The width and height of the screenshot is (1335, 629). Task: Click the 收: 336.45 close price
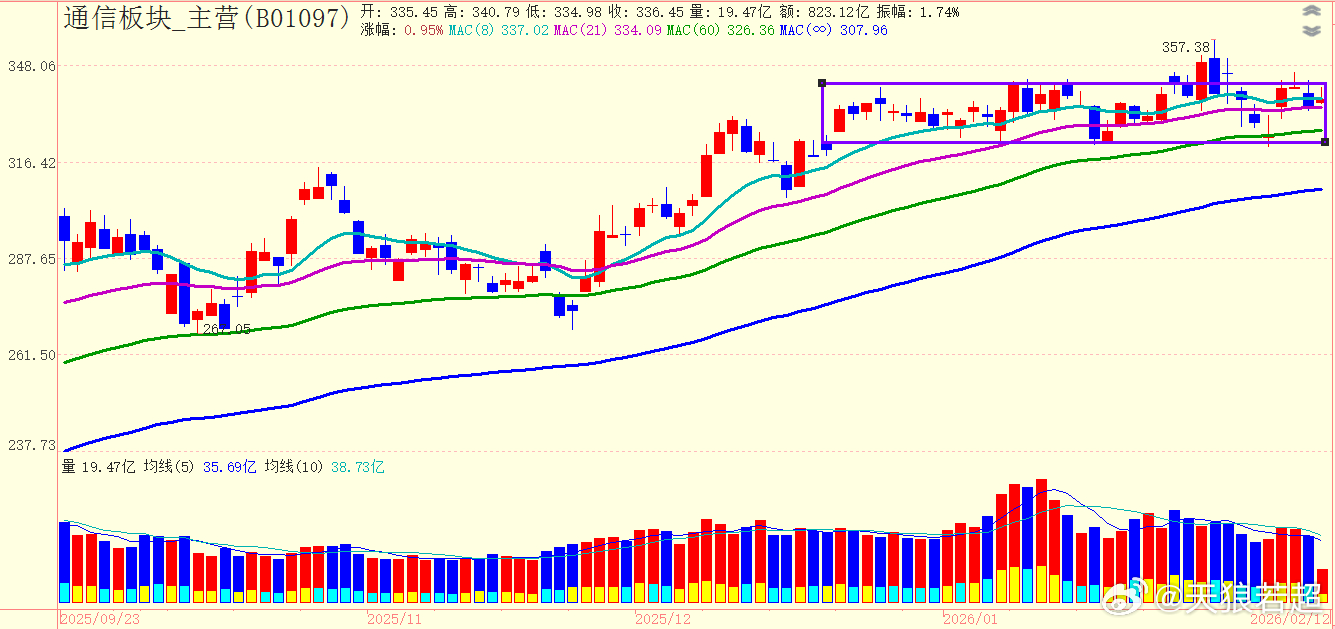[x=648, y=12]
